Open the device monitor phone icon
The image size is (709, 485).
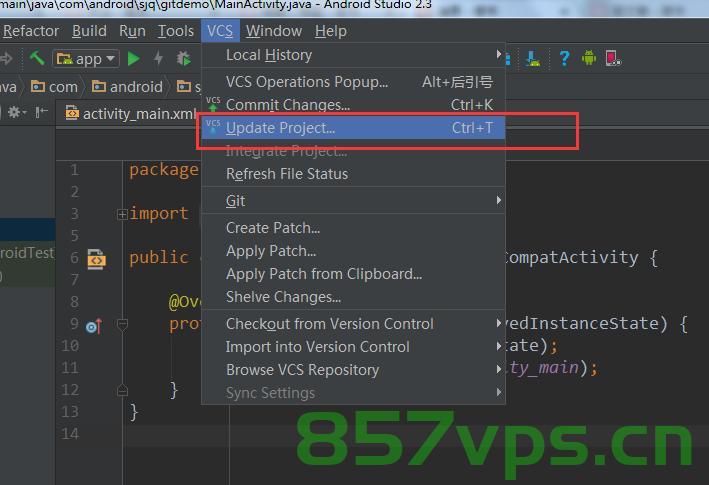[613, 58]
